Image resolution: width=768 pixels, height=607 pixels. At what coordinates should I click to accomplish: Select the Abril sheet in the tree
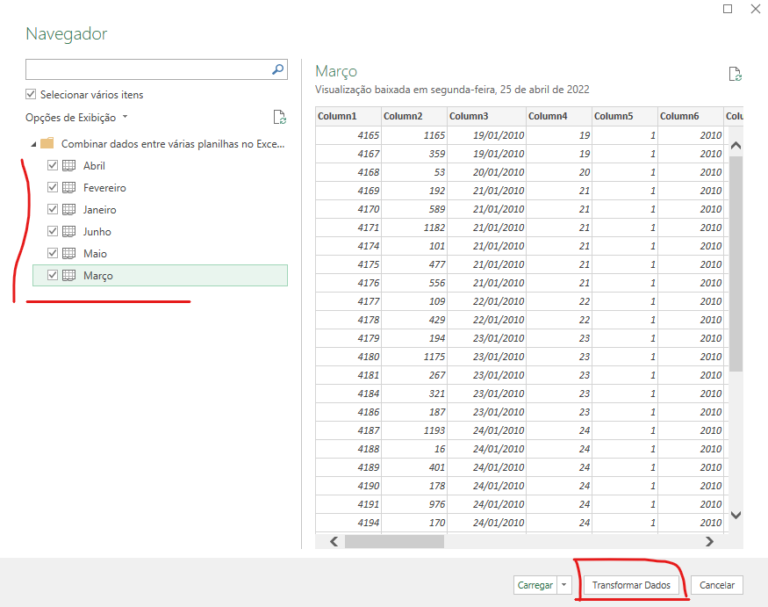point(94,166)
